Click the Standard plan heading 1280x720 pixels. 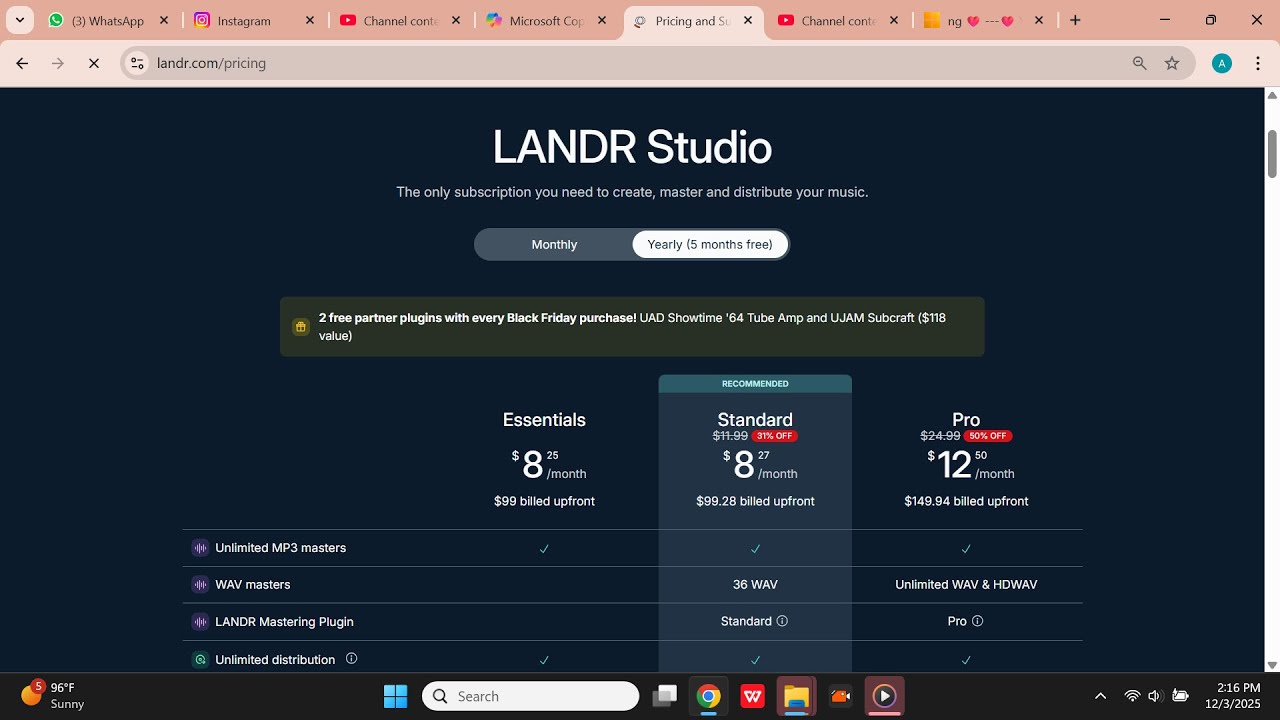coord(755,420)
